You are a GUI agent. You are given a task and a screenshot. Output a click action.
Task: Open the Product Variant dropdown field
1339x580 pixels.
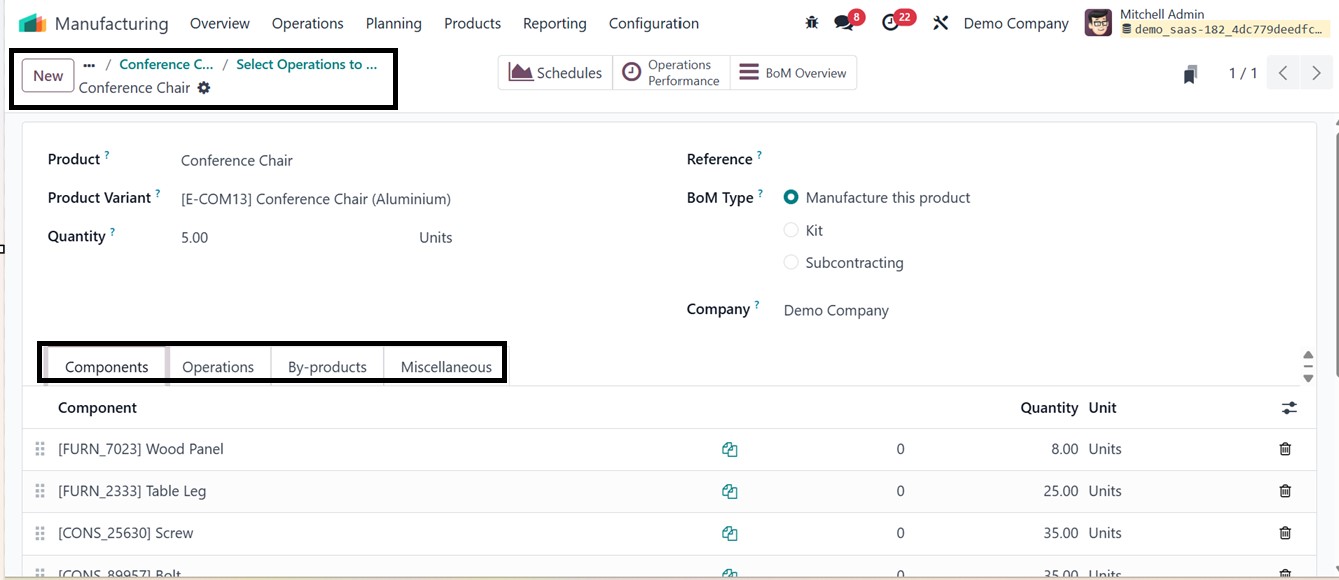(x=316, y=199)
